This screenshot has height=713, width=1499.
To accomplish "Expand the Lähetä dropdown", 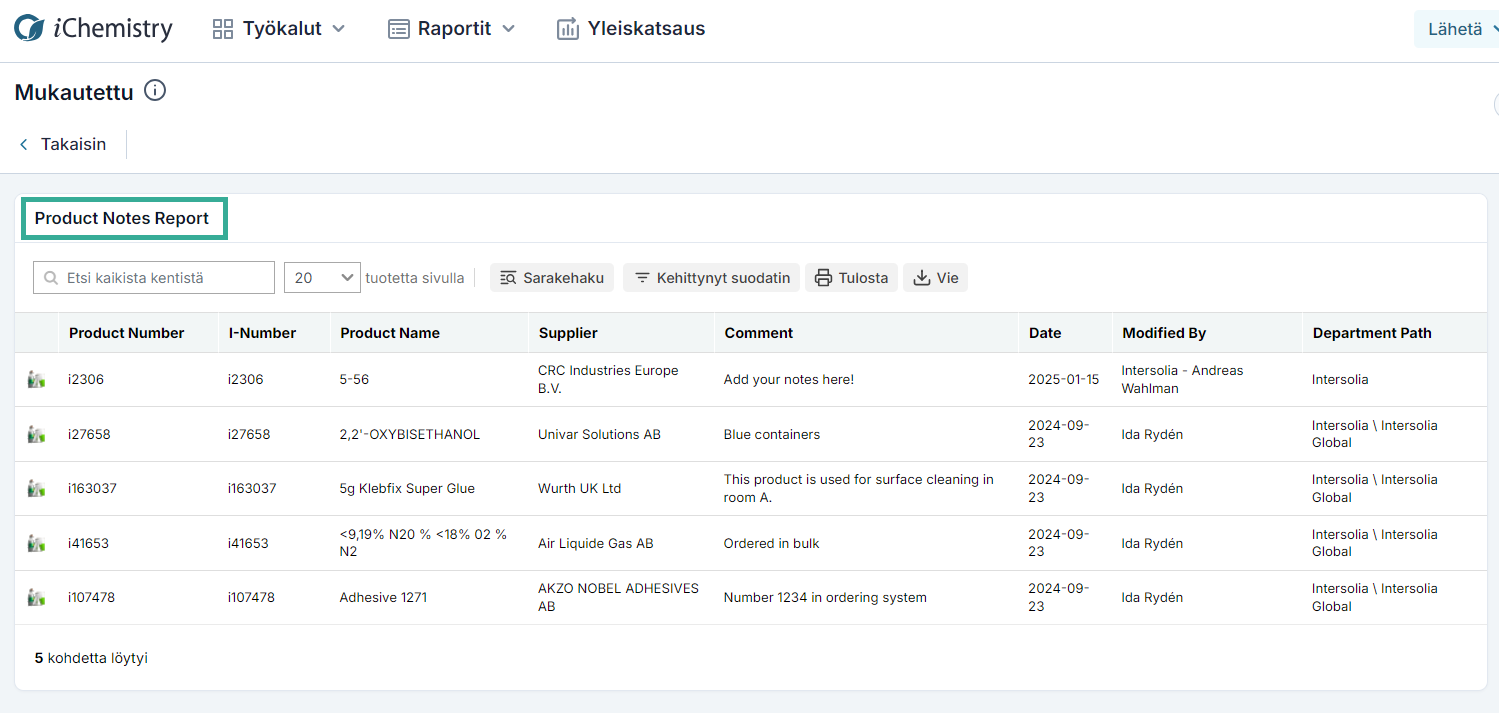I will point(1457,29).
